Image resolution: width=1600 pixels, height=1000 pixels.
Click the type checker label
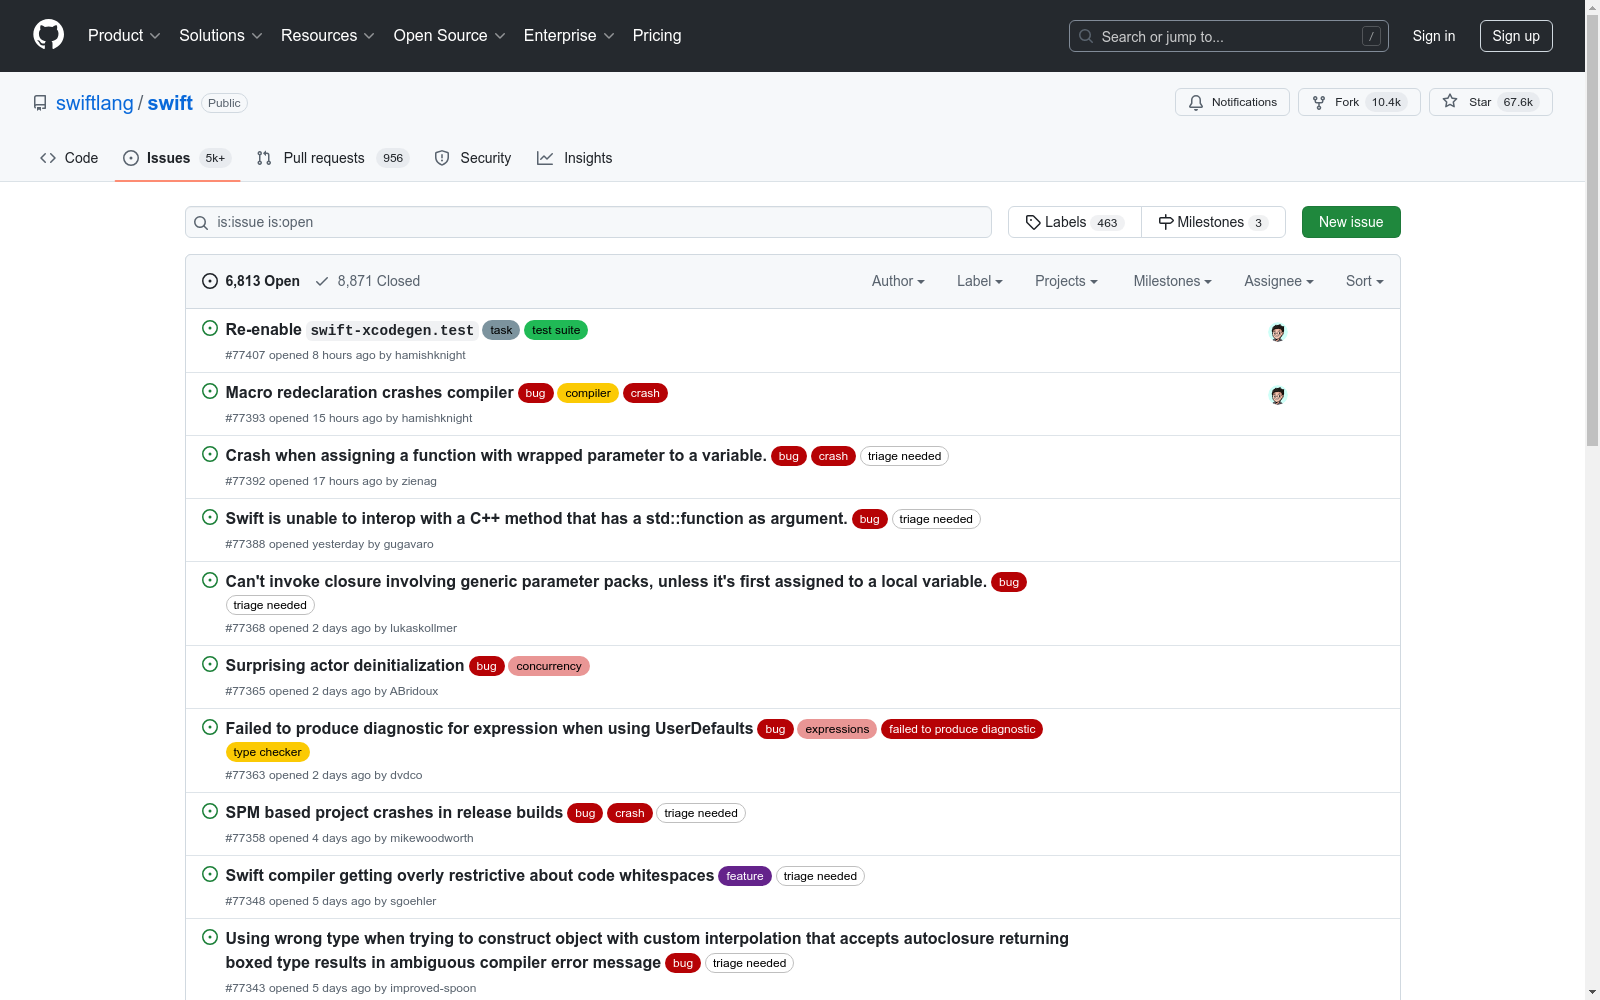click(268, 752)
